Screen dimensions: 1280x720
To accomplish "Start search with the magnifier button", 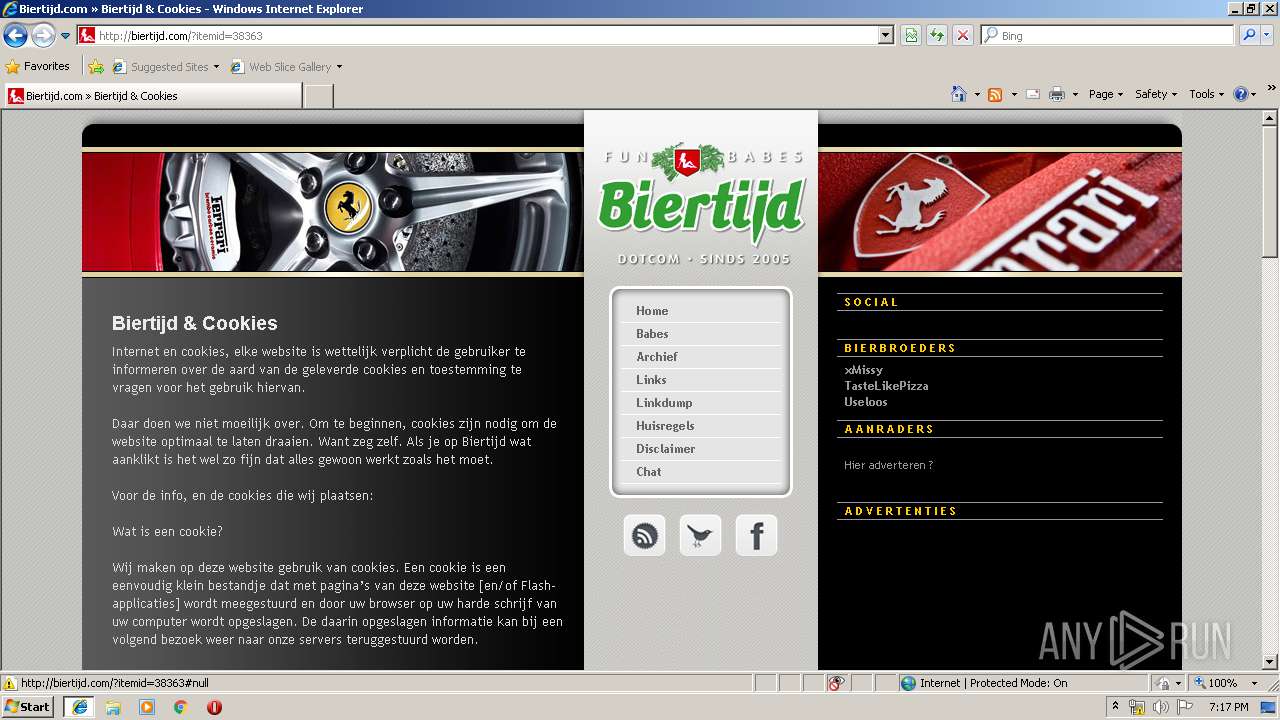I will pos(1249,35).
